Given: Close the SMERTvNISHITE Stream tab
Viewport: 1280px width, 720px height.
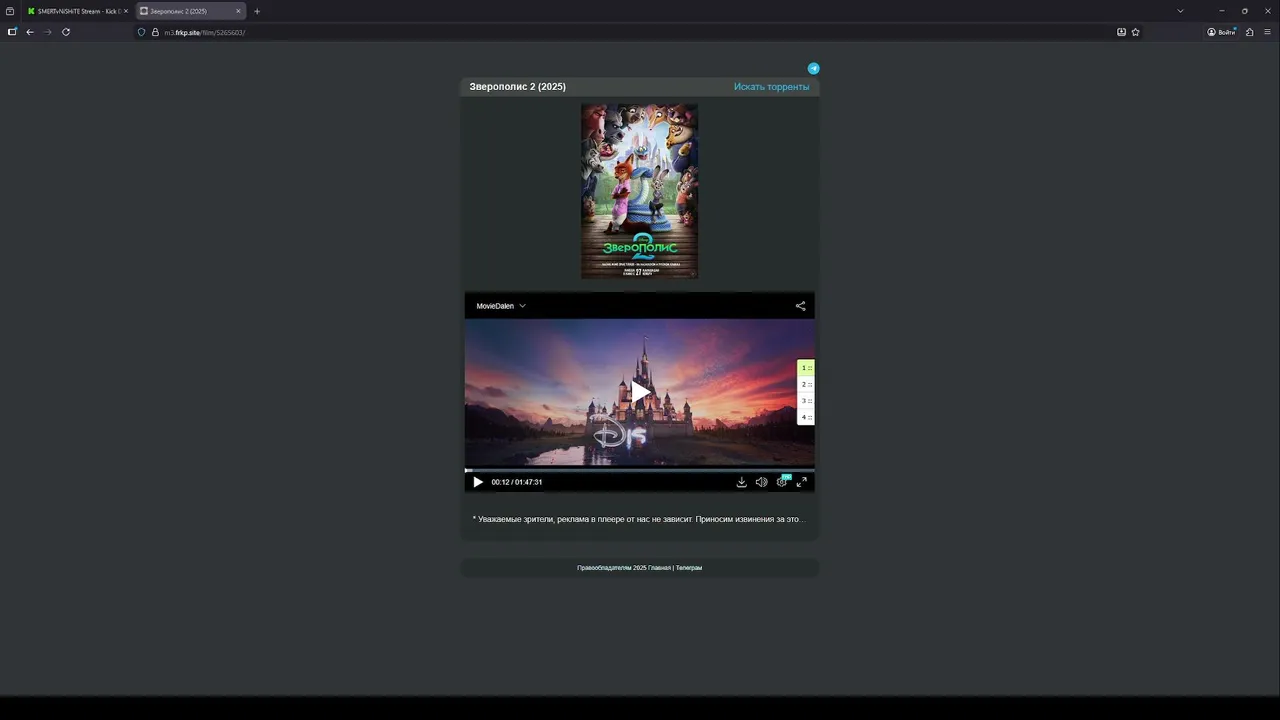Looking at the screenshot, I should [126, 11].
